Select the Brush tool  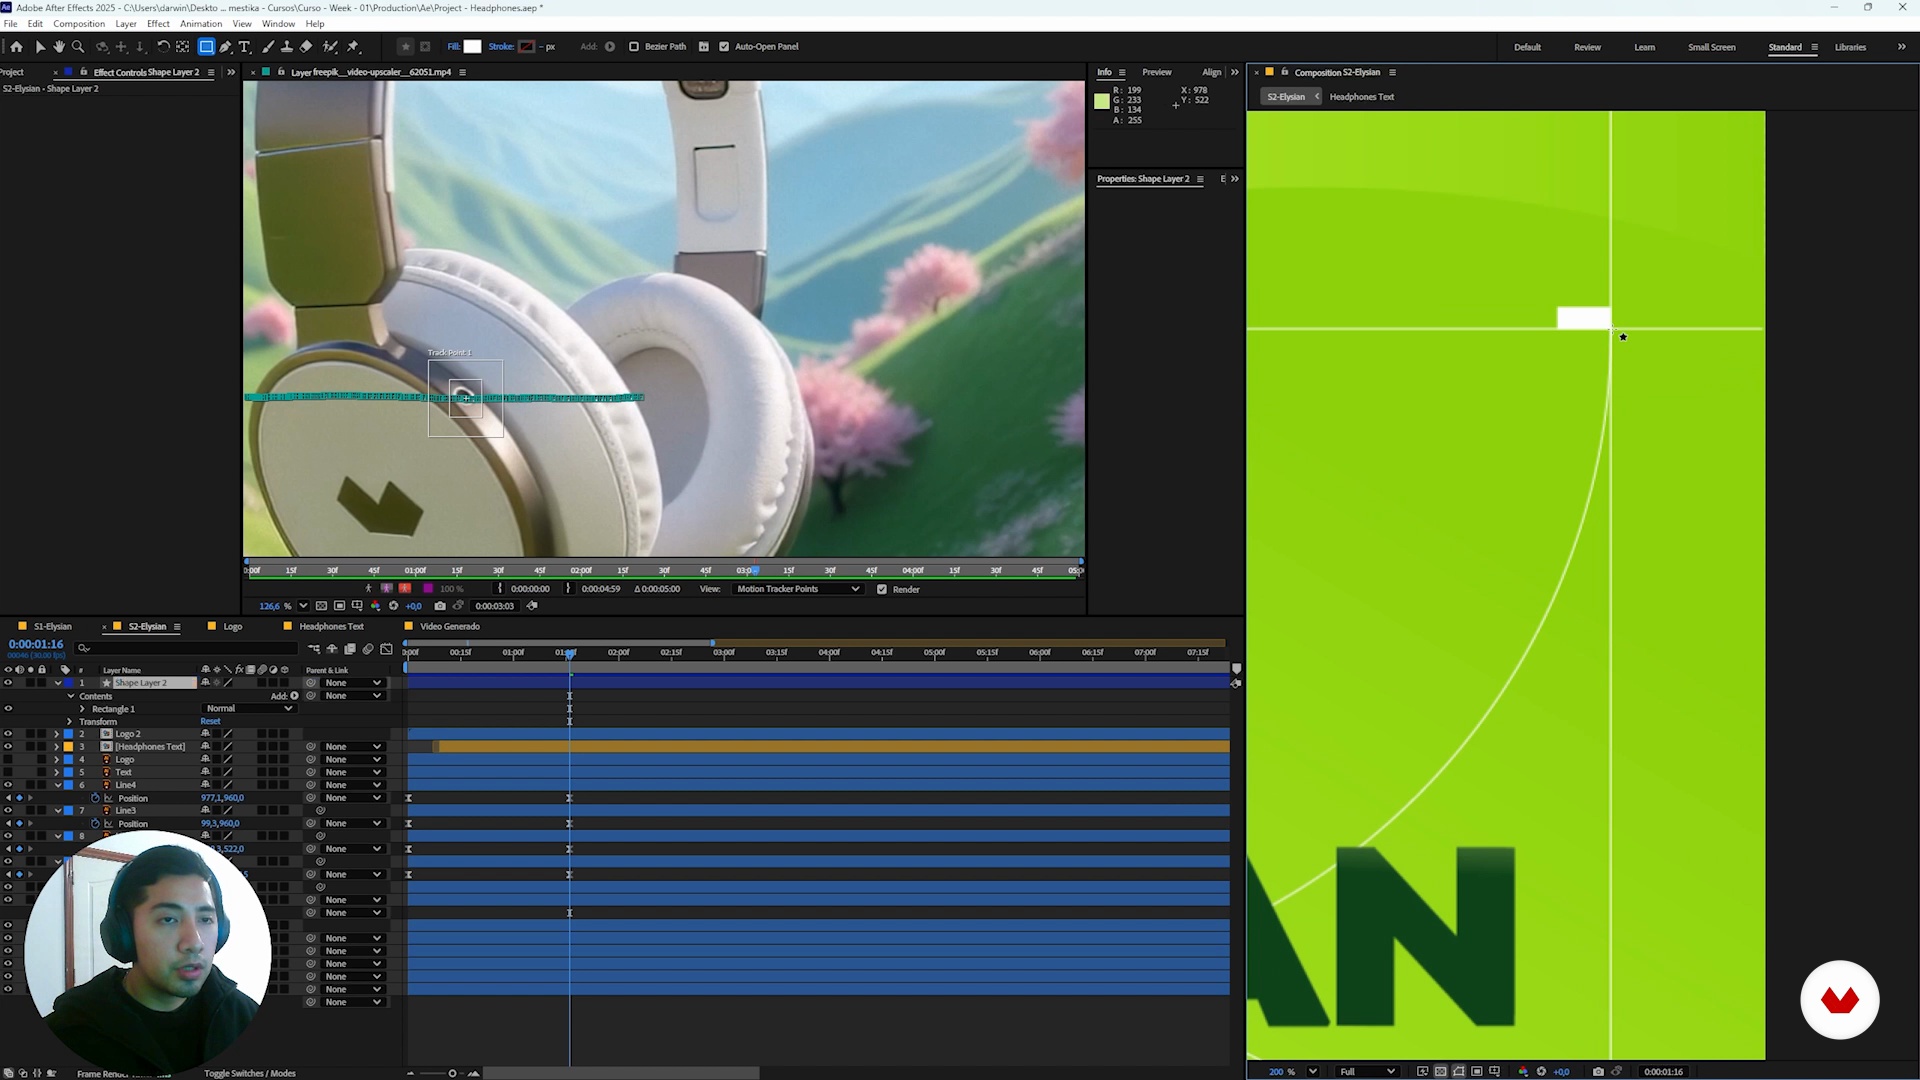pos(268,47)
